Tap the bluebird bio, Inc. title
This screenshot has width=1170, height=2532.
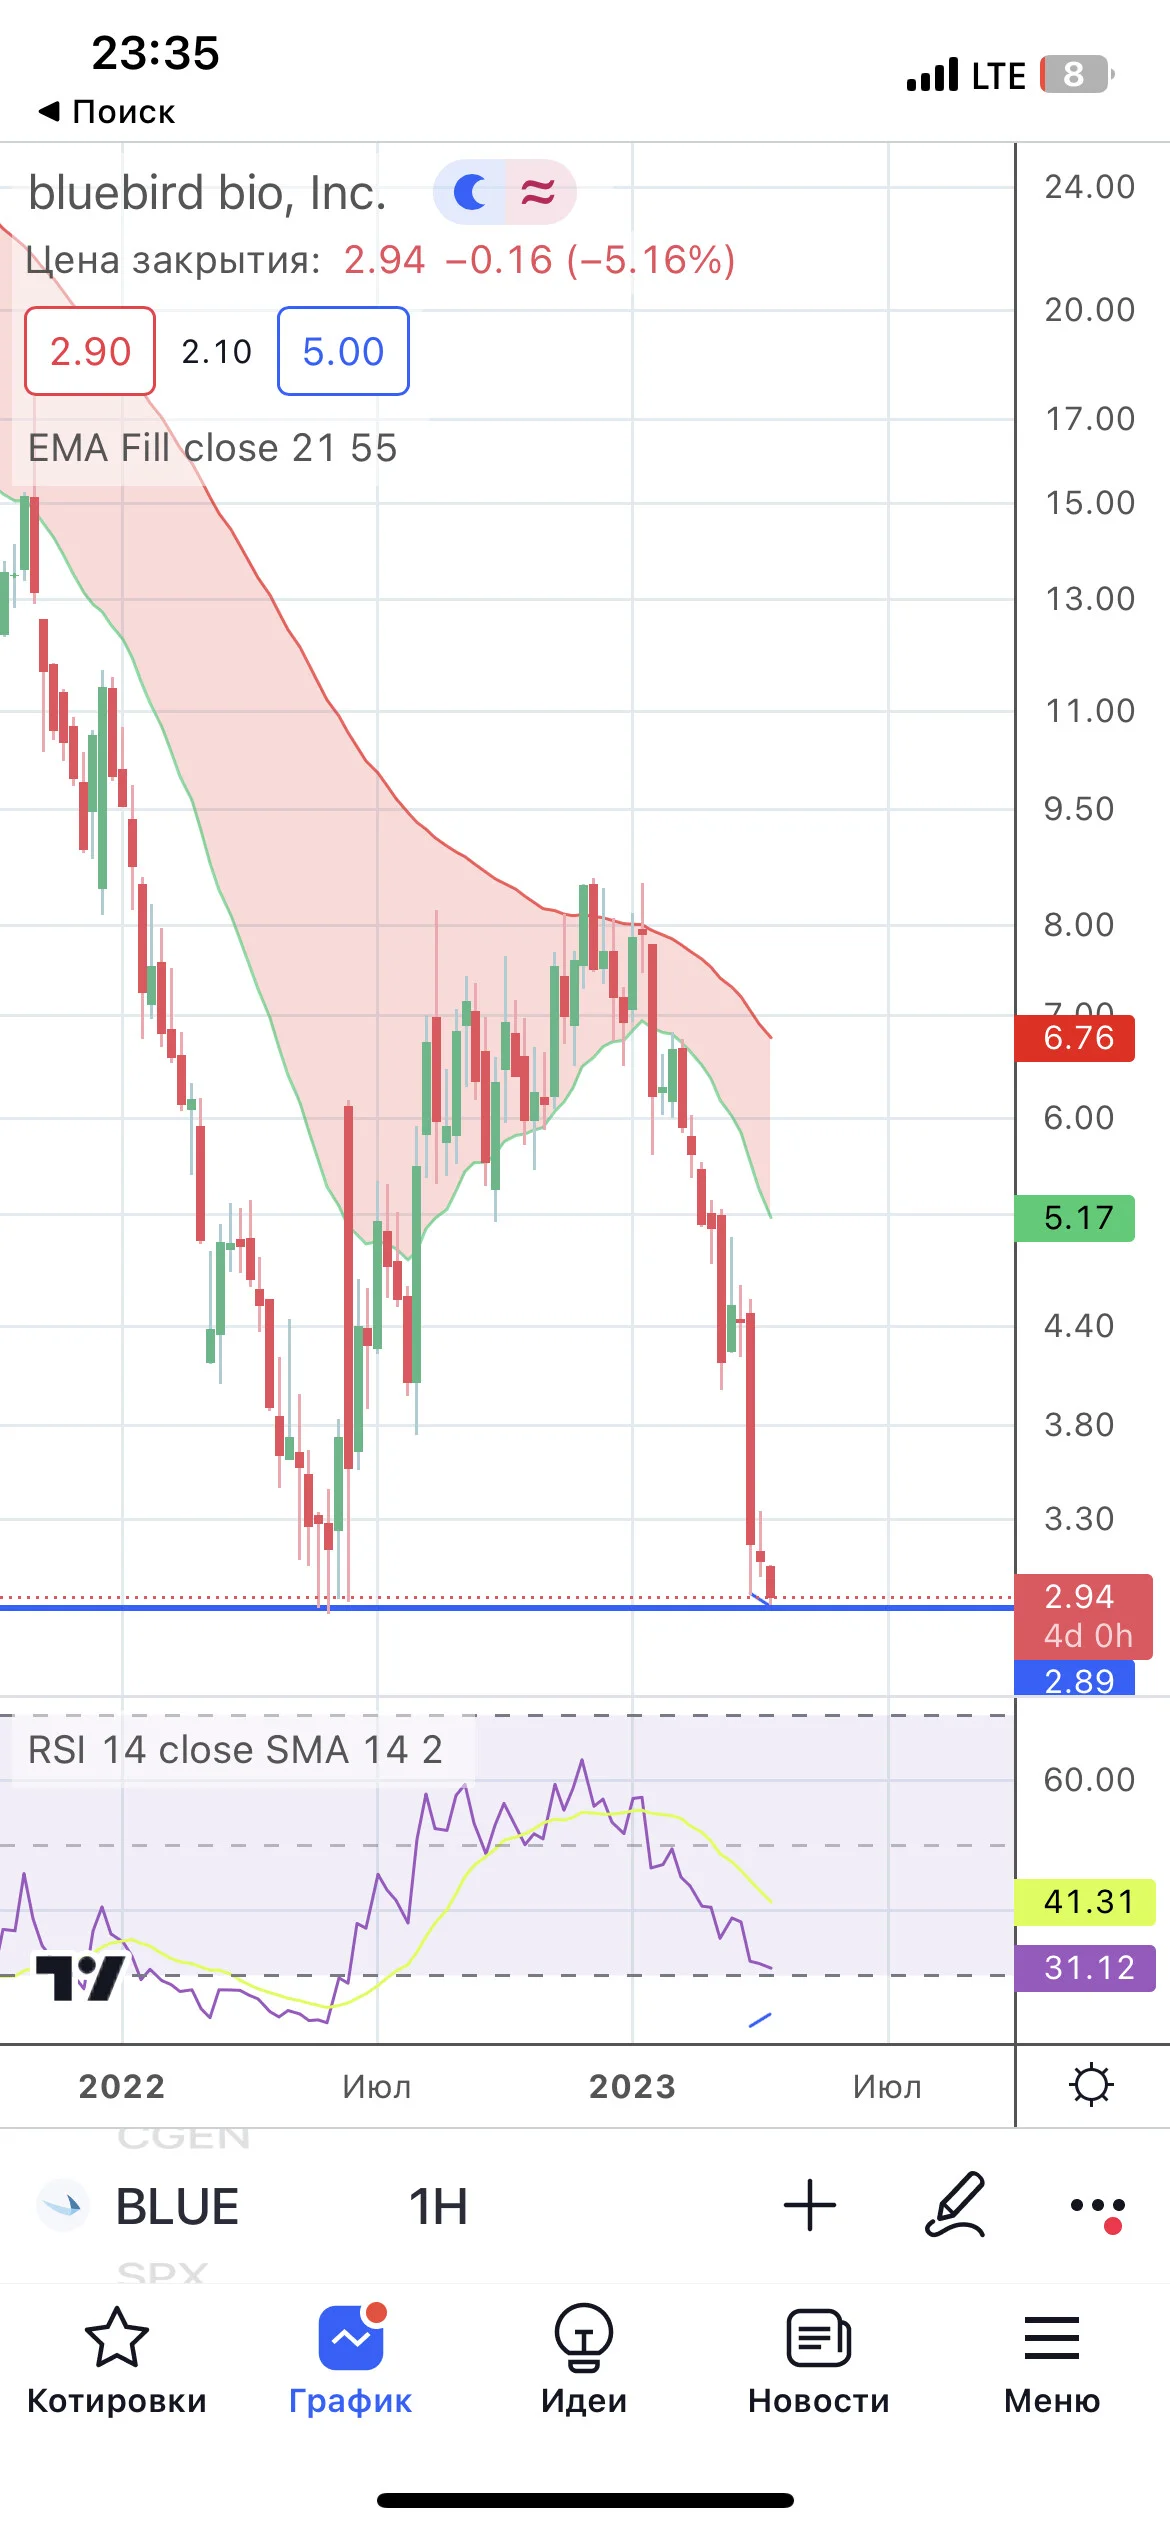coord(207,192)
